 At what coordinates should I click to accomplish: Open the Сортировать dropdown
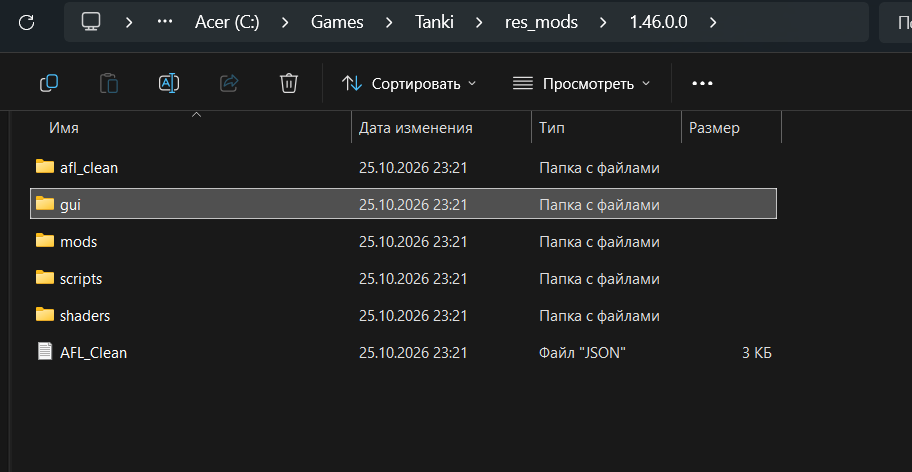tap(409, 84)
